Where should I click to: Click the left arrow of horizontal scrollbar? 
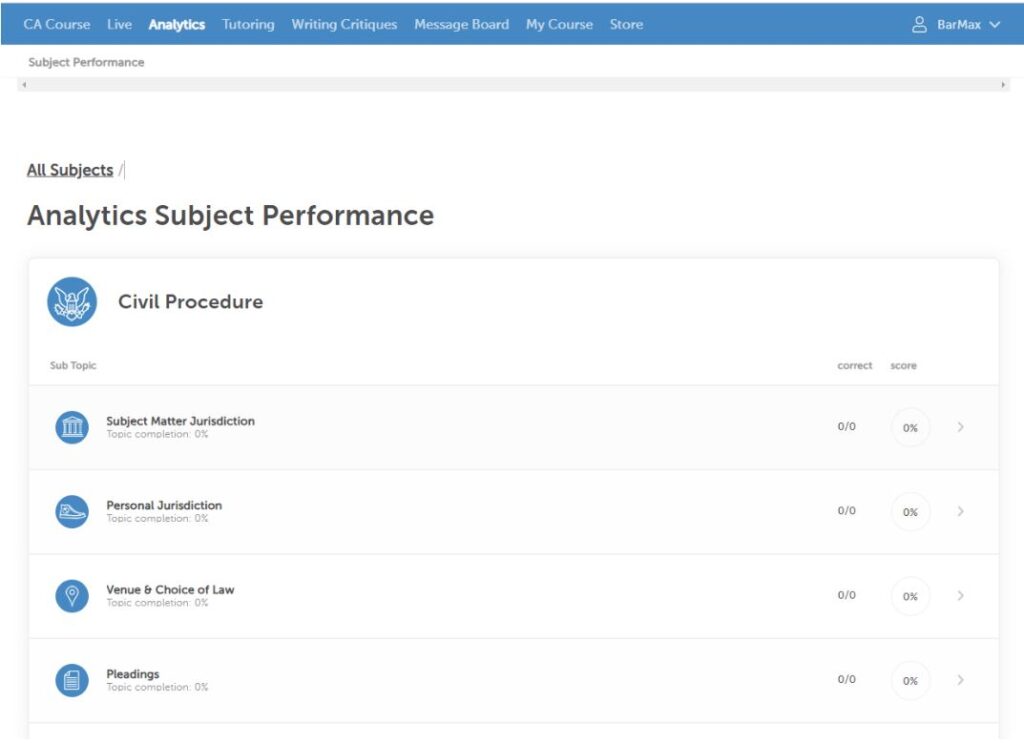pyautogui.click(x=24, y=85)
